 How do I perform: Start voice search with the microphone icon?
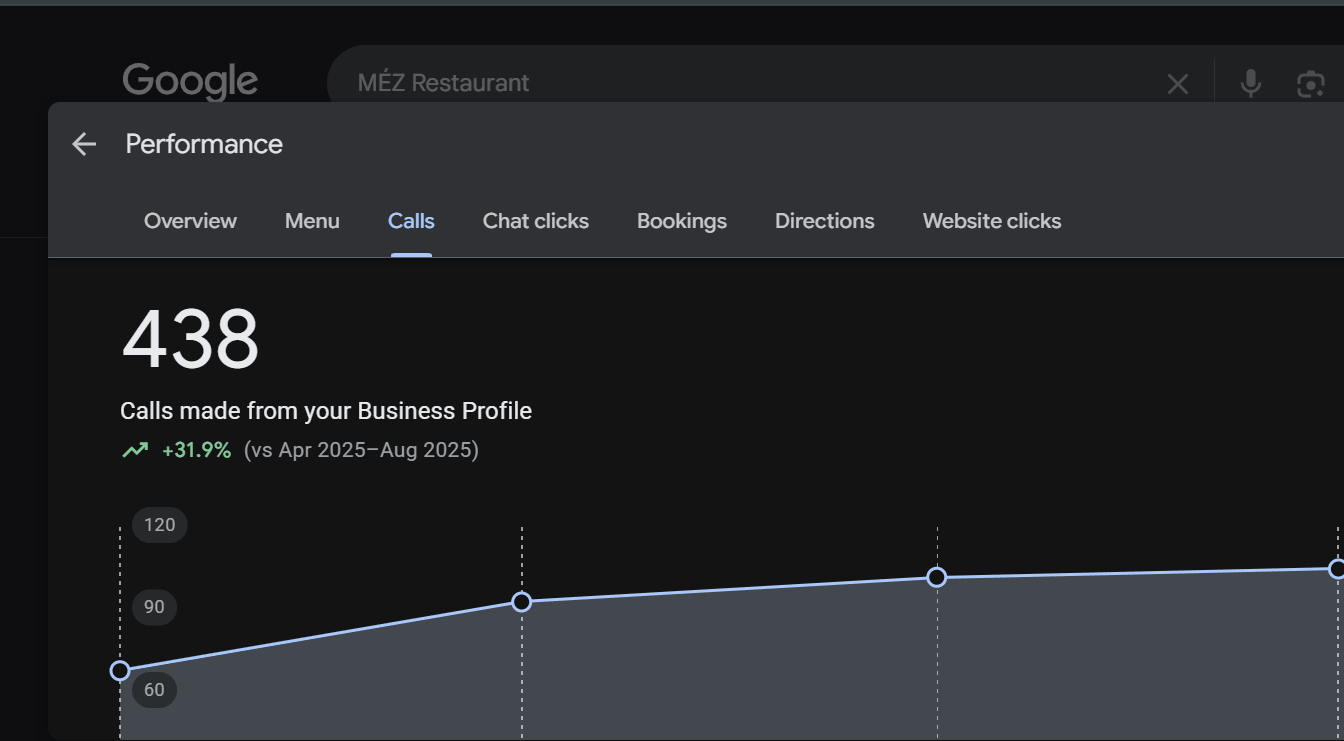tap(1250, 84)
